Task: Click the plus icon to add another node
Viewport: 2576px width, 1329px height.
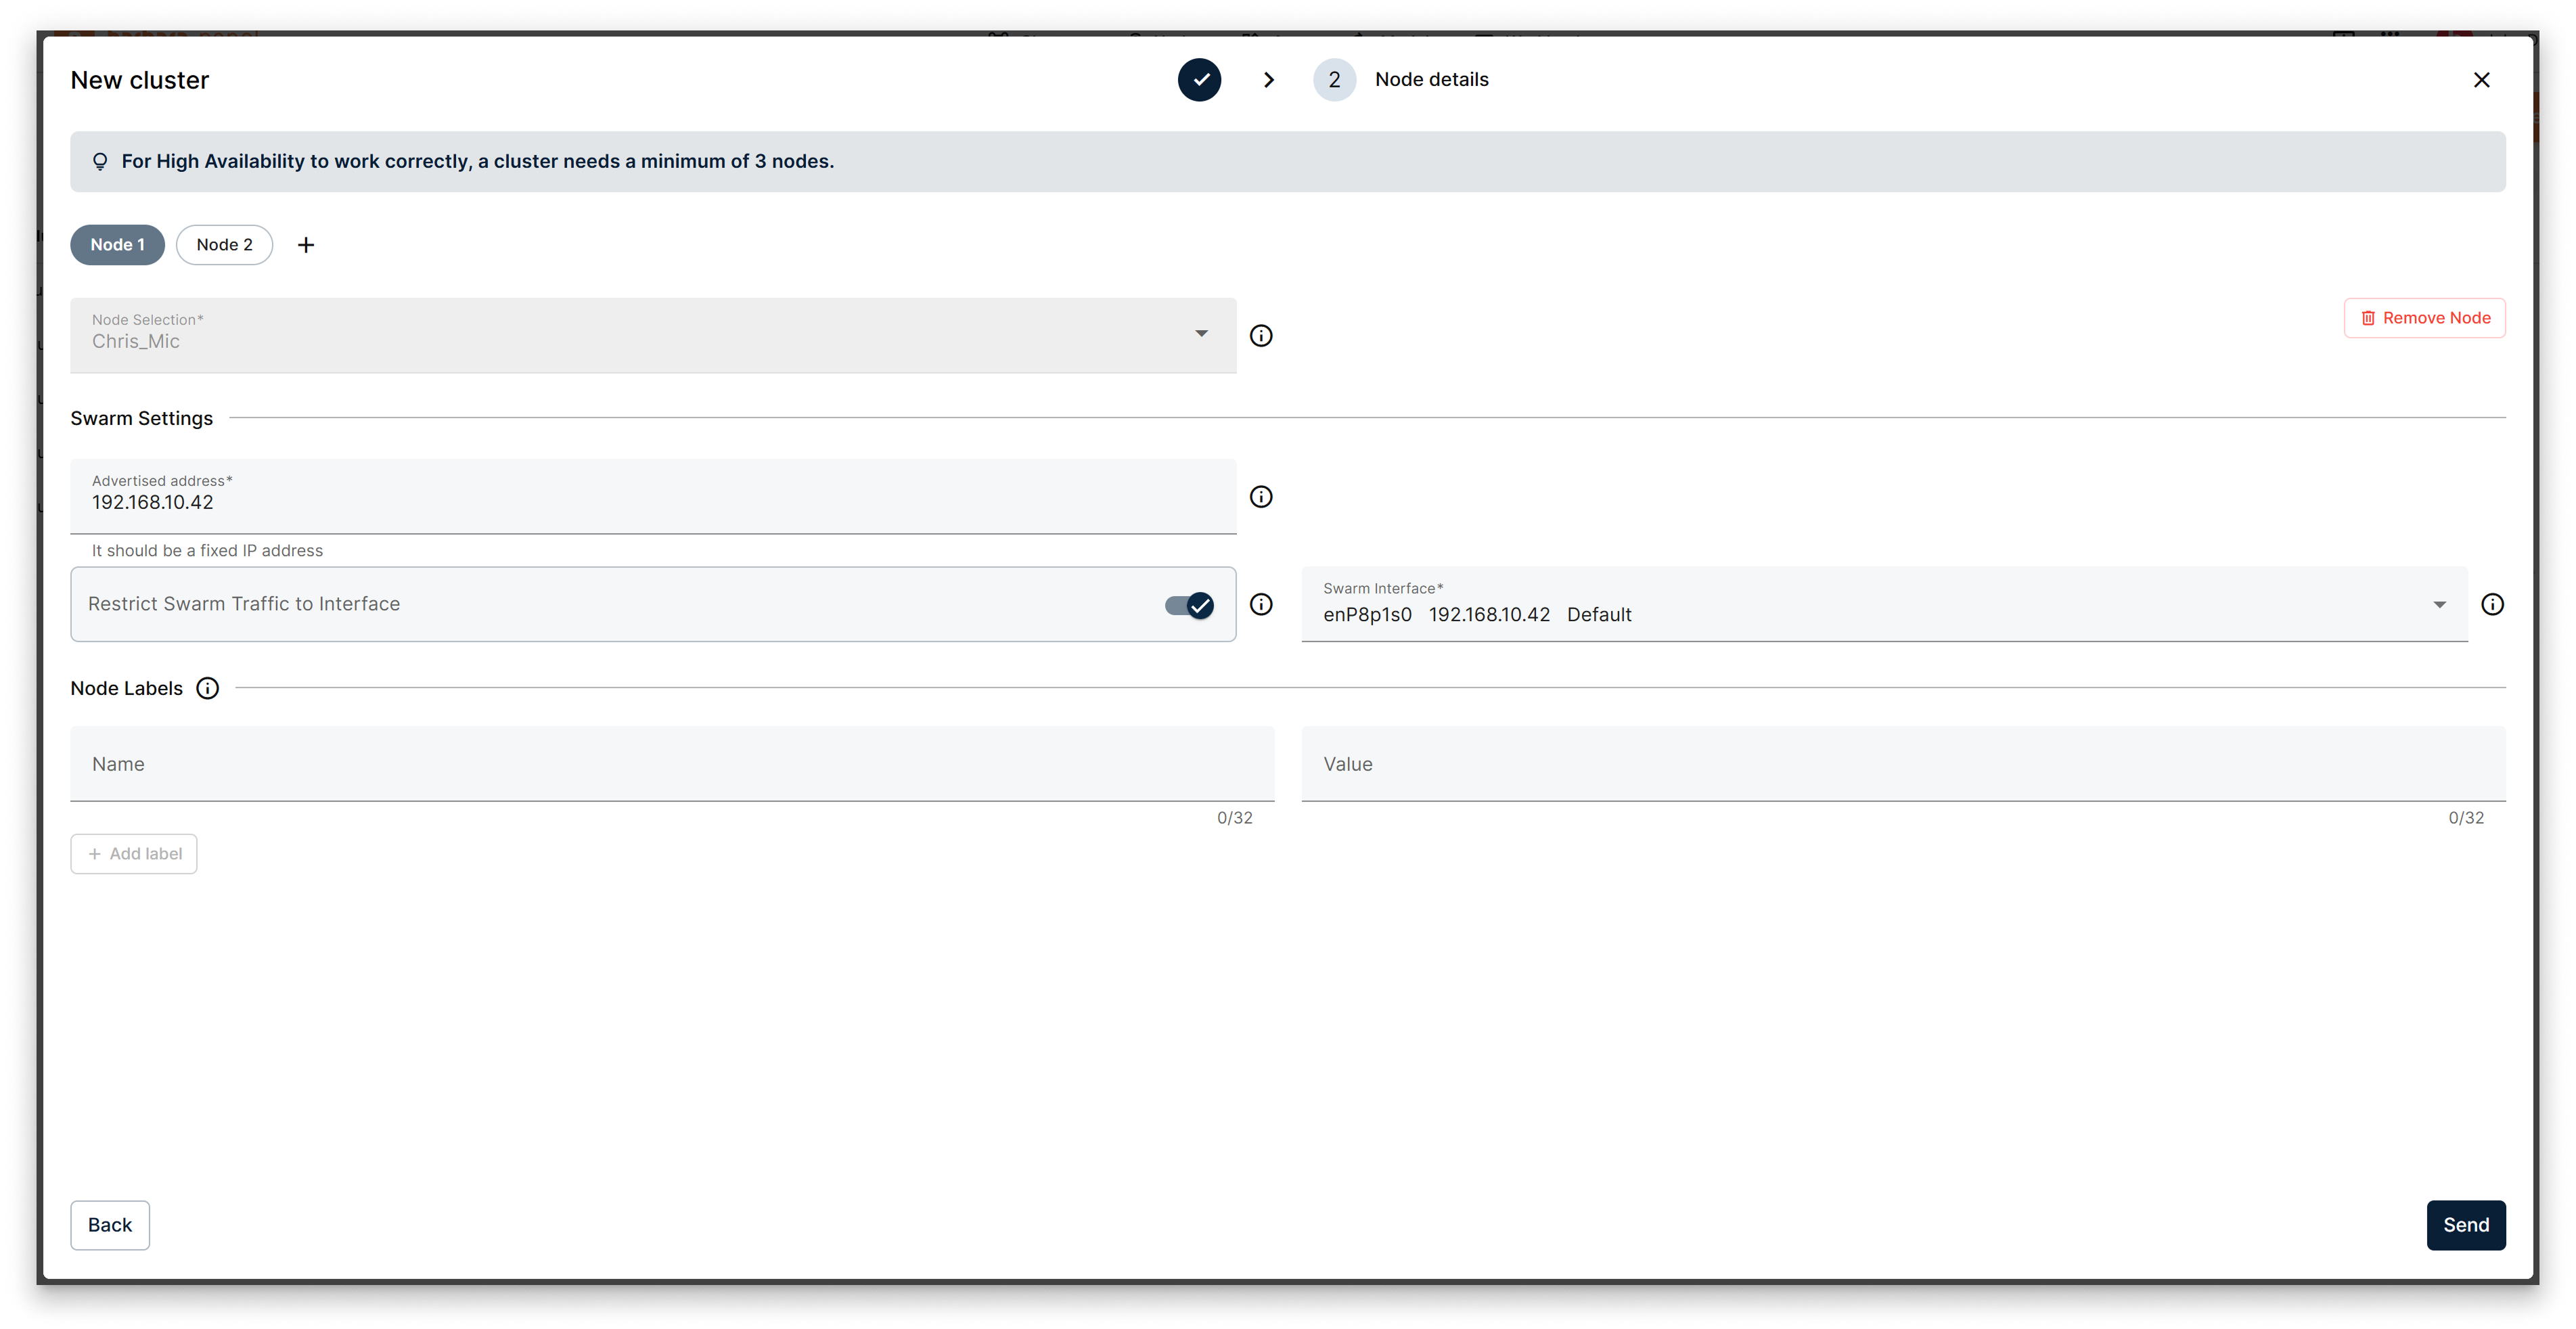Action: coord(306,244)
